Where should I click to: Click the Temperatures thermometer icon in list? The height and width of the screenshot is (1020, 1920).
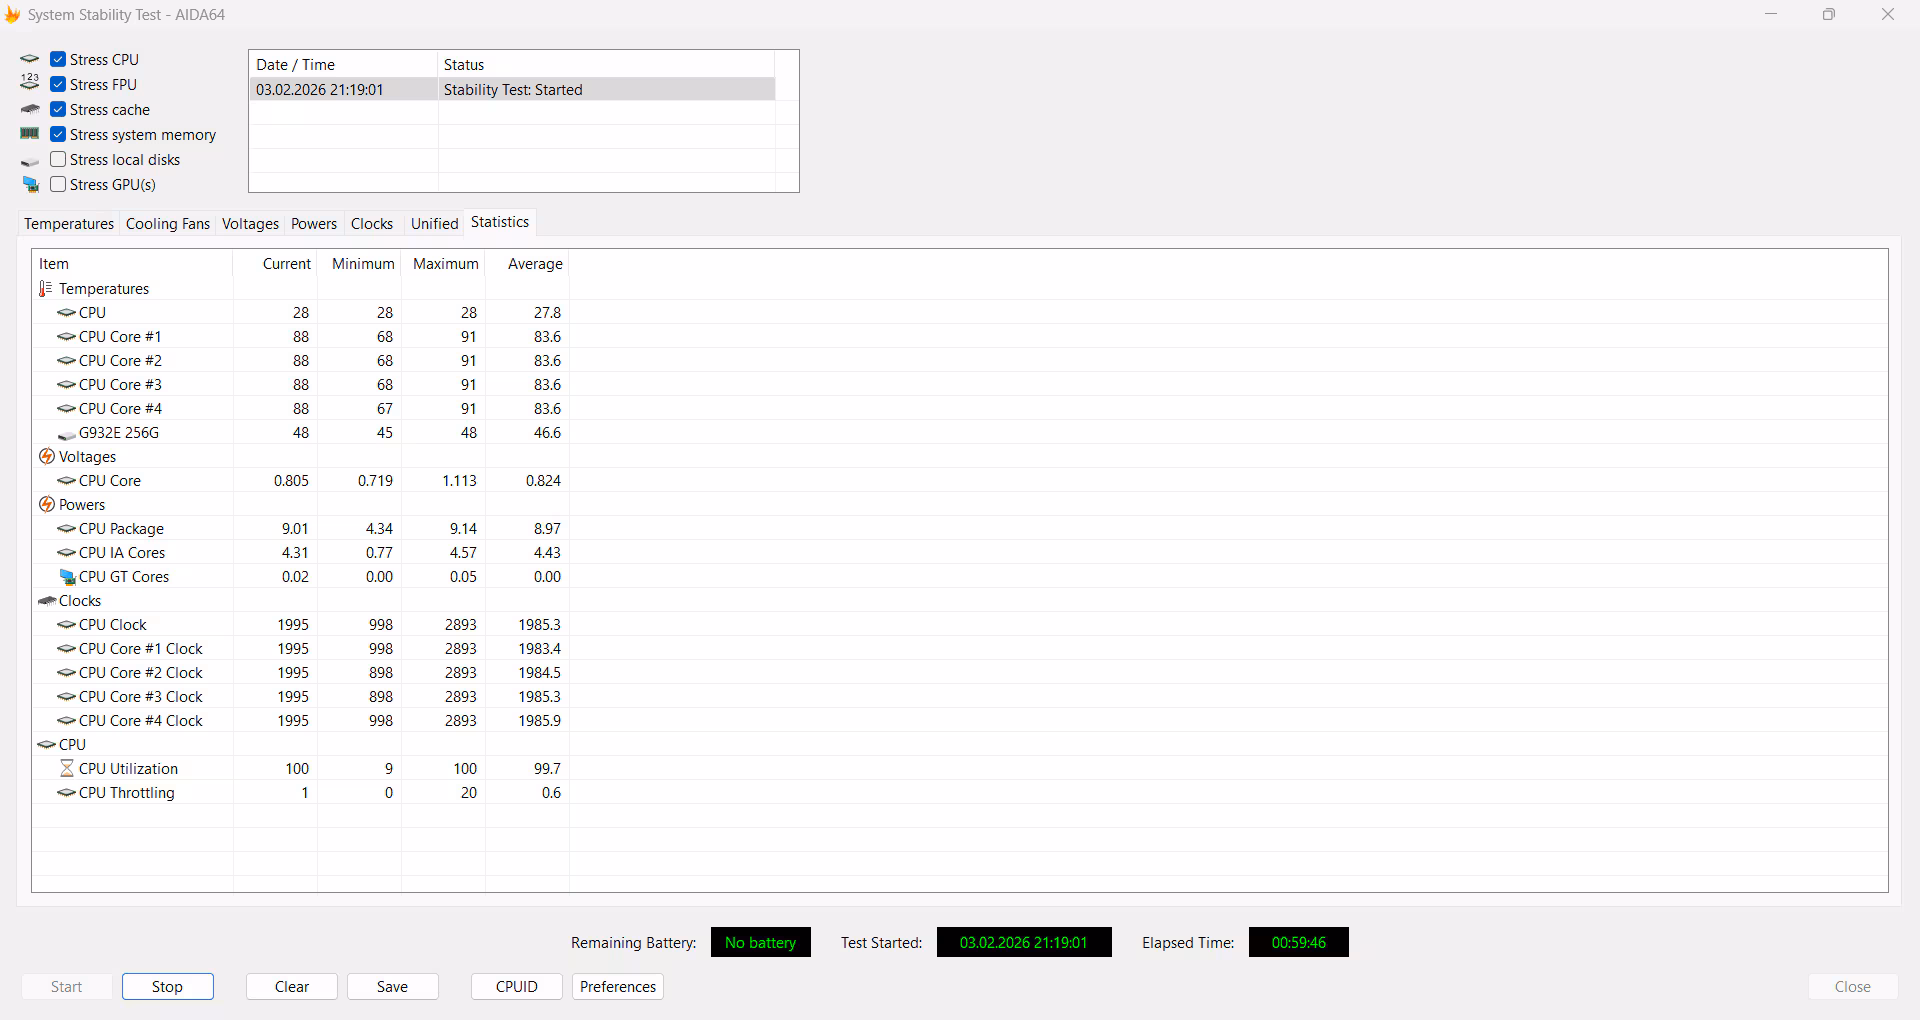coord(45,289)
